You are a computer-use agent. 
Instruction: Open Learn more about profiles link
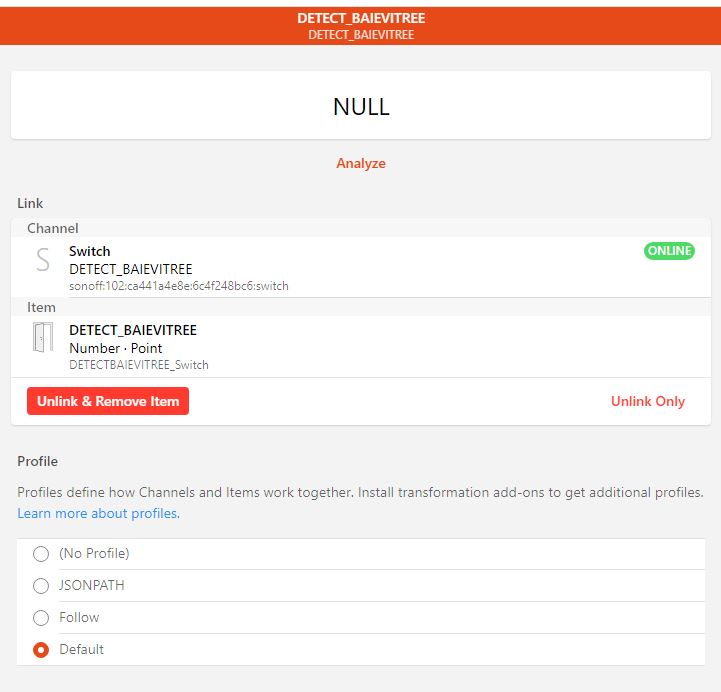pyautogui.click(x=98, y=513)
